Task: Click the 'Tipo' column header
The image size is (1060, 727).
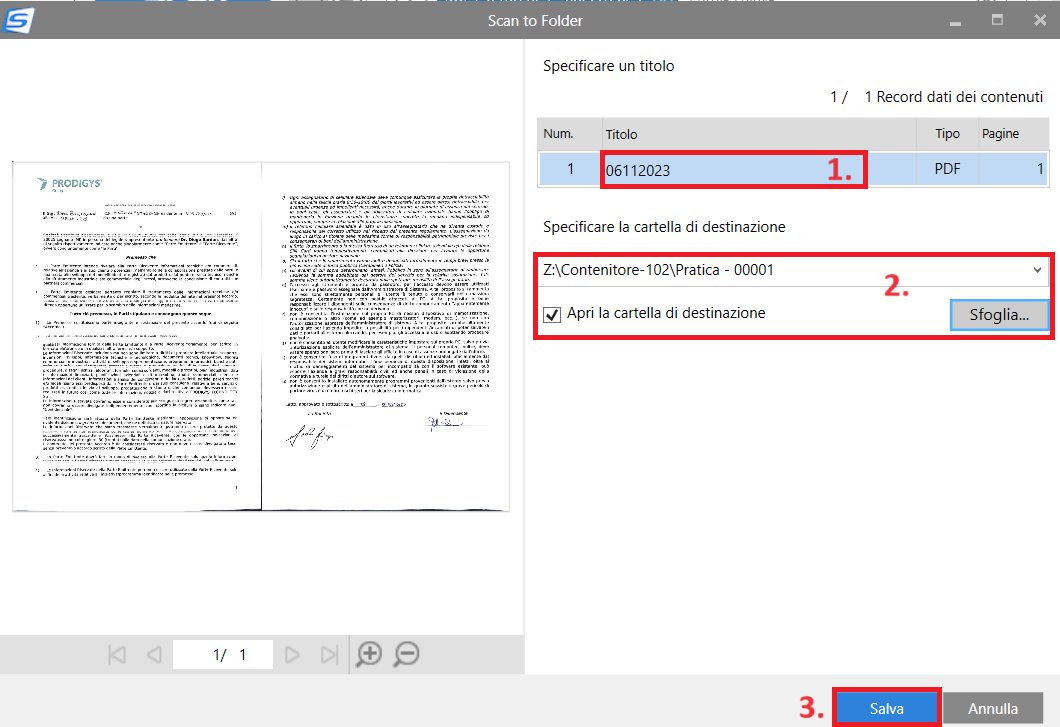Action: tap(946, 134)
